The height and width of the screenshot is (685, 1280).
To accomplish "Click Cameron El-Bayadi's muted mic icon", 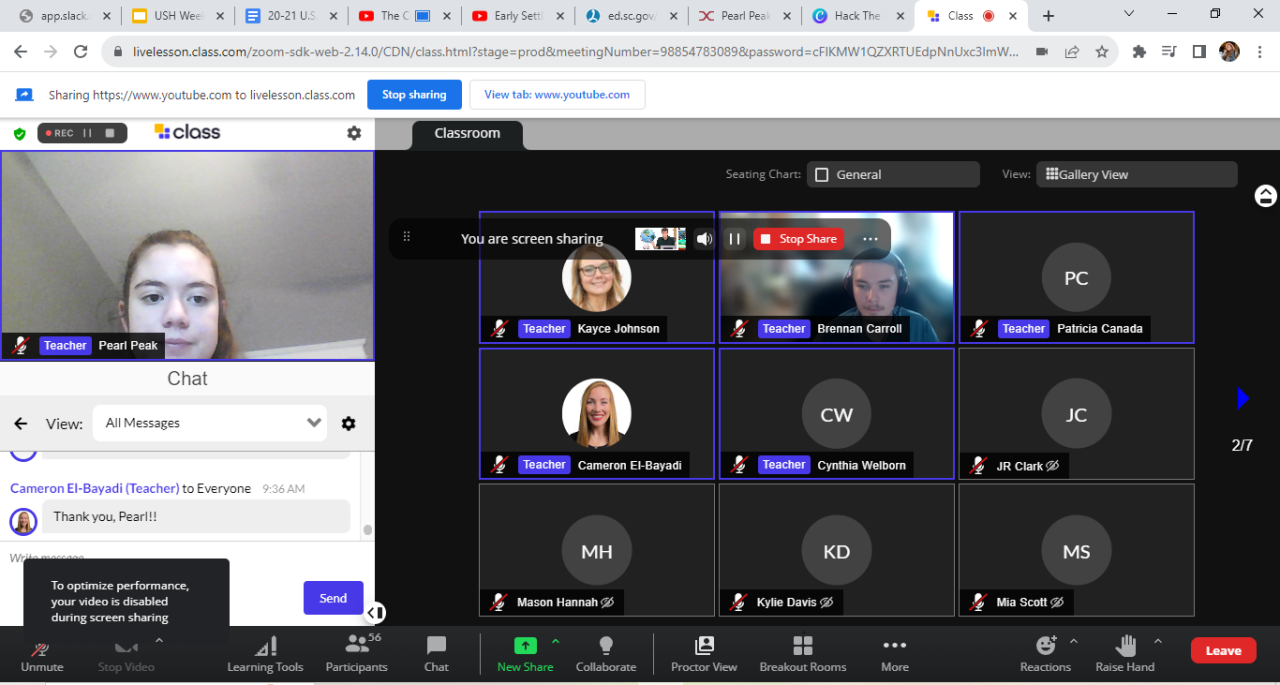I will pyautogui.click(x=498, y=465).
